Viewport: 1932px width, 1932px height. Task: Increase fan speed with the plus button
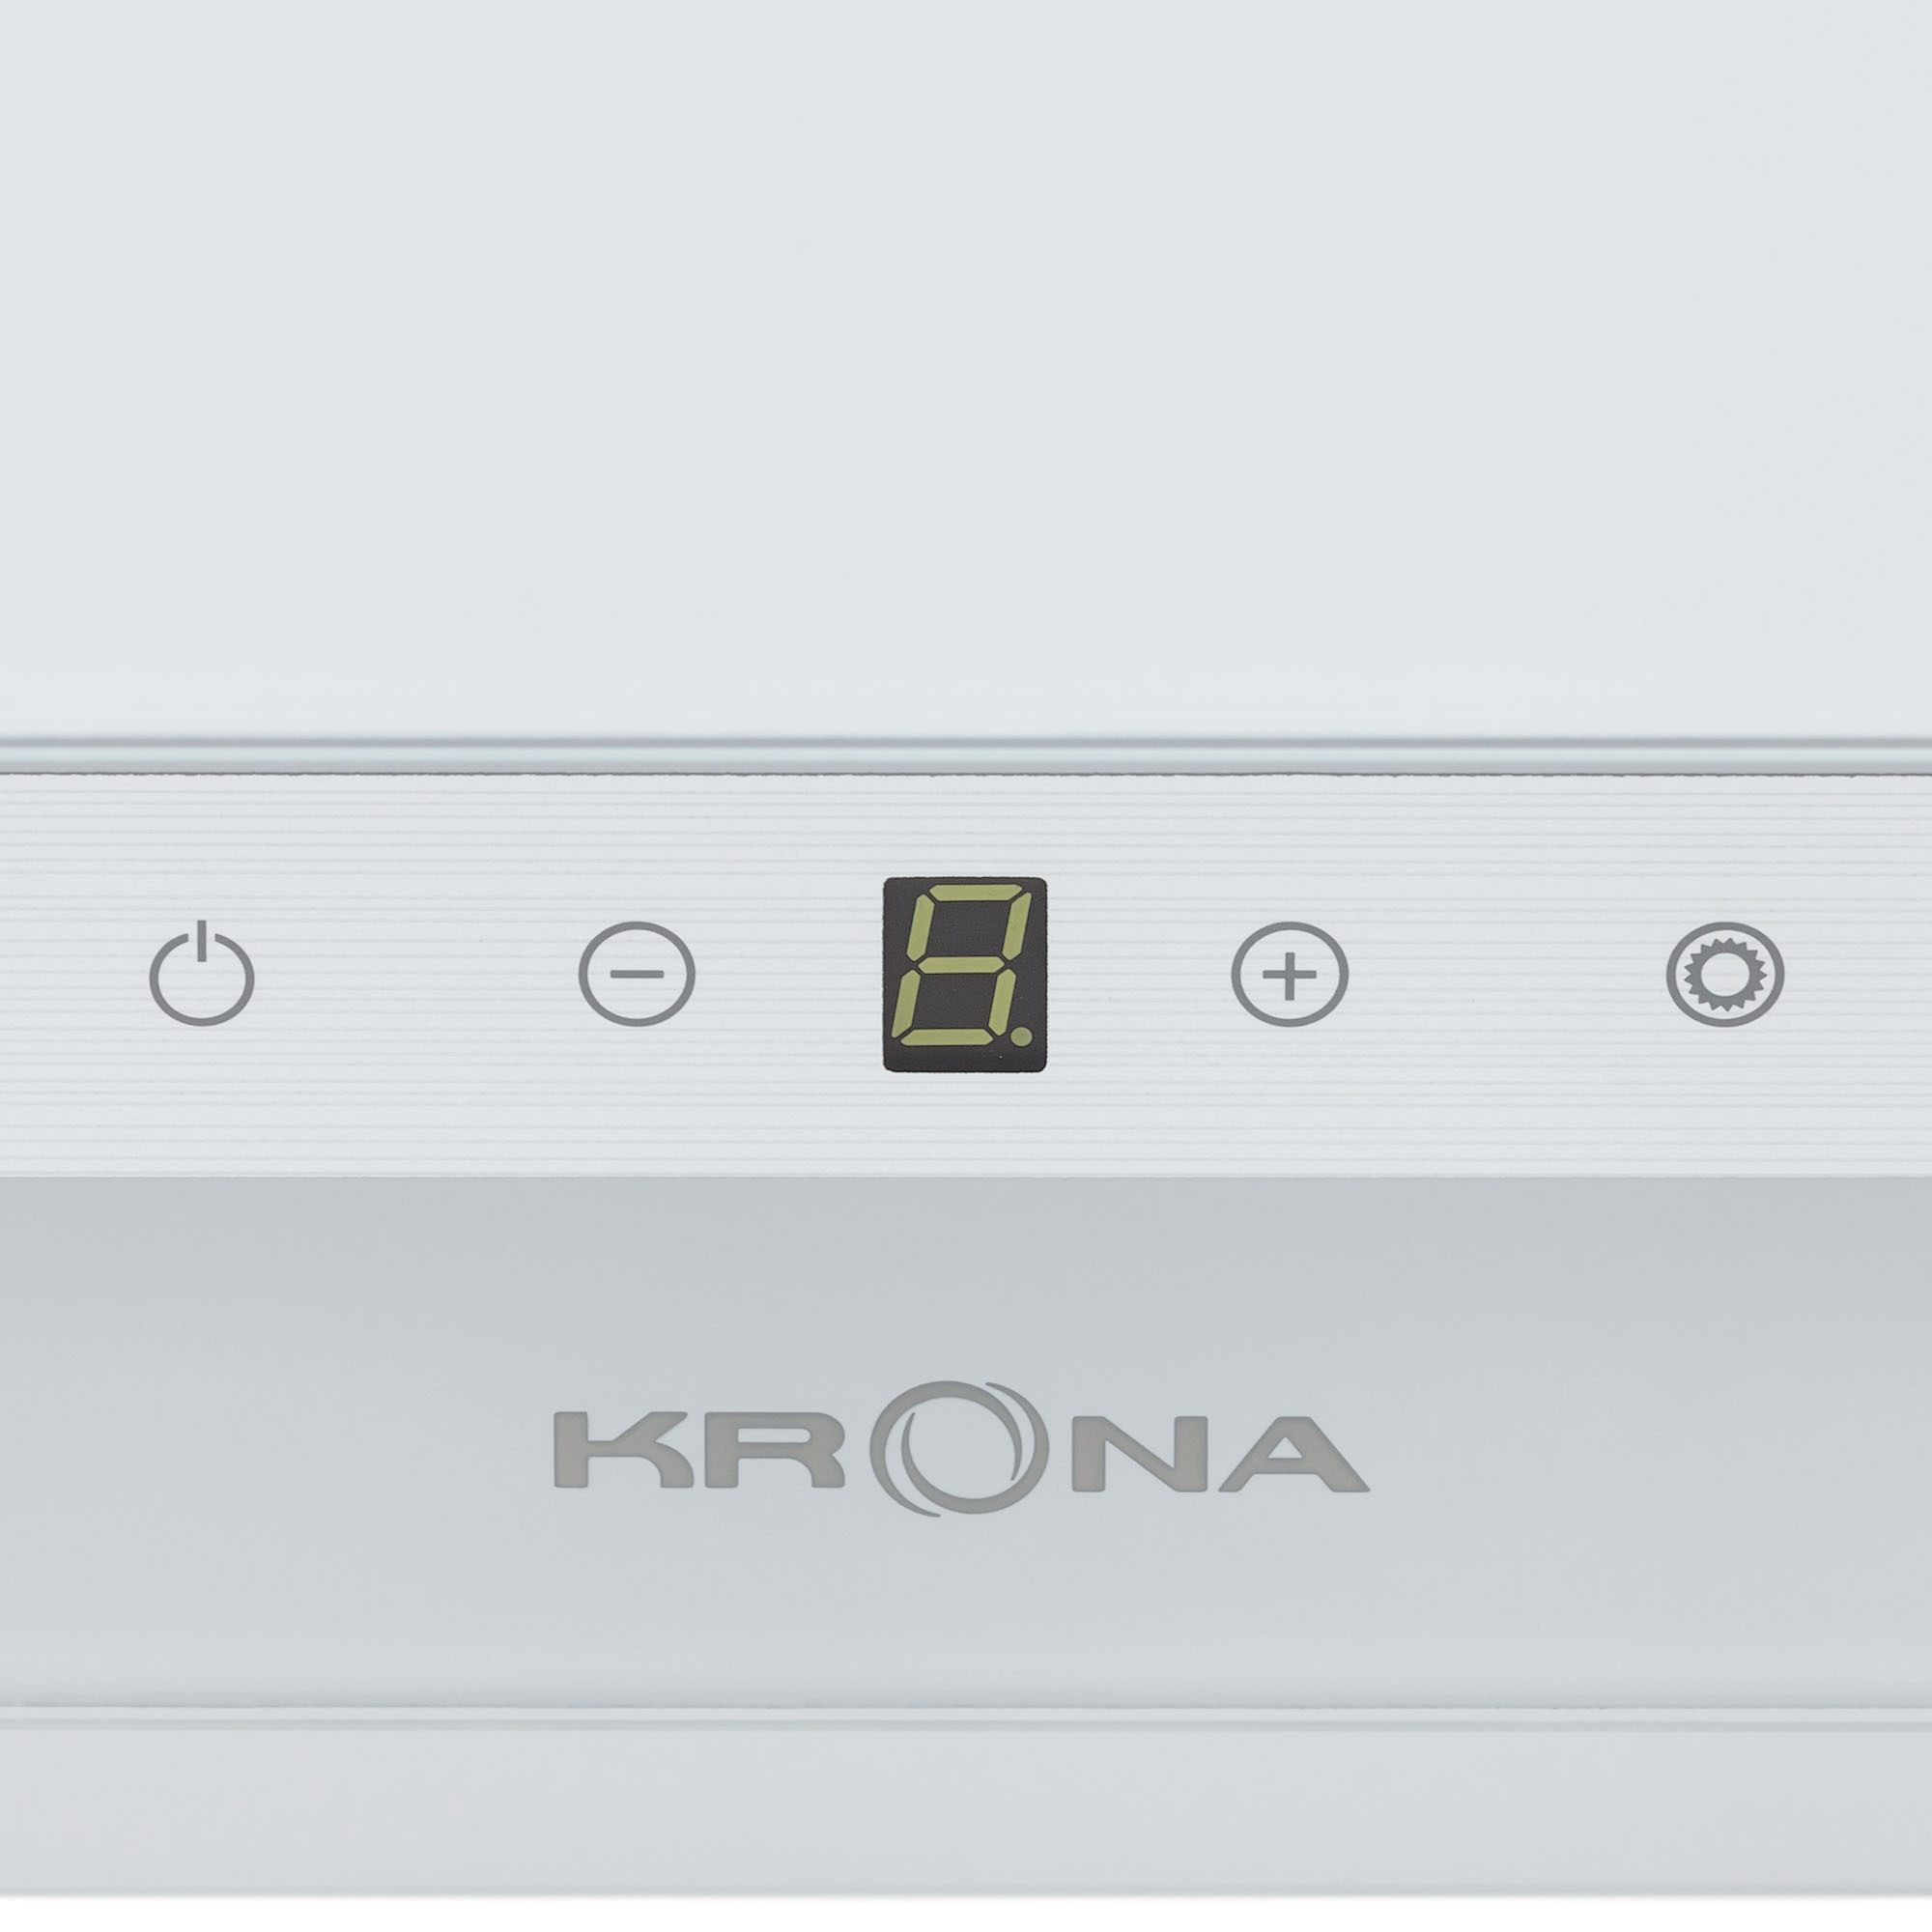[1290, 974]
